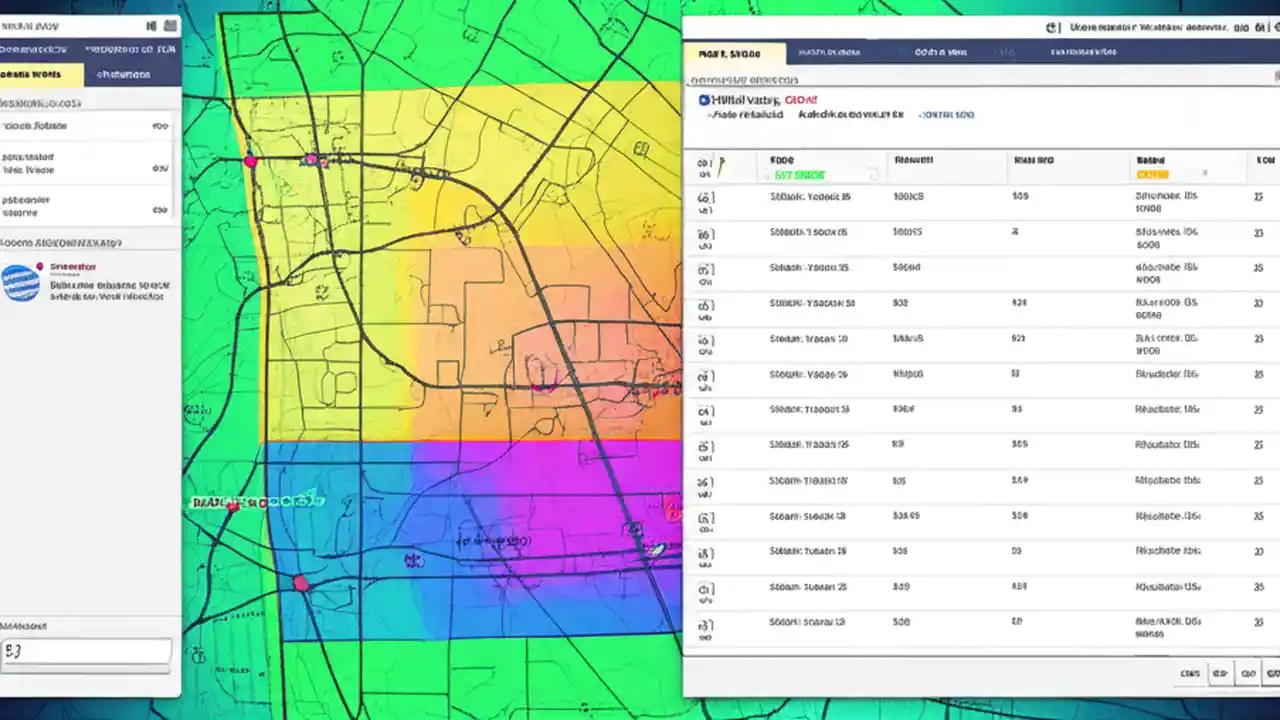Click the pink location marker on the upper map road
Viewport: 1280px width, 720px height.
tap(251, 160)
